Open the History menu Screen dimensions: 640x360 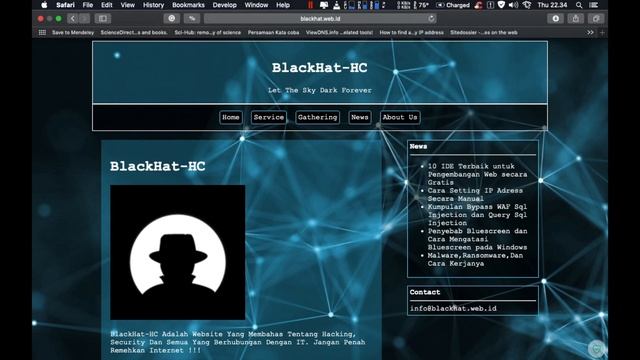[x=153, y=5]
